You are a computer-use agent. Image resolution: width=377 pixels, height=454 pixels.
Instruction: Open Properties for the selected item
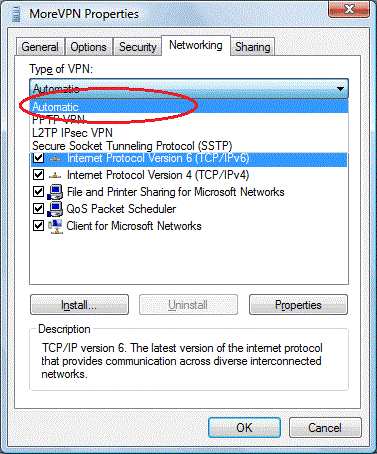pyautogui.click(x=298, y=305)
